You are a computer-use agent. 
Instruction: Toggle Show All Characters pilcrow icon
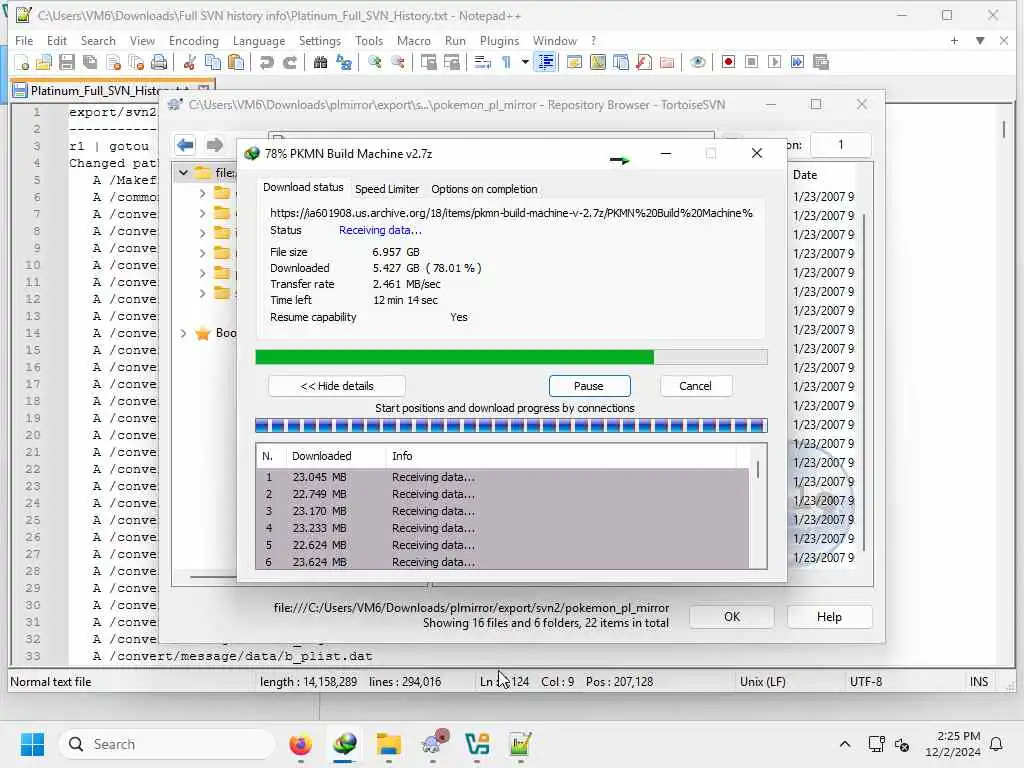(506, 63)
